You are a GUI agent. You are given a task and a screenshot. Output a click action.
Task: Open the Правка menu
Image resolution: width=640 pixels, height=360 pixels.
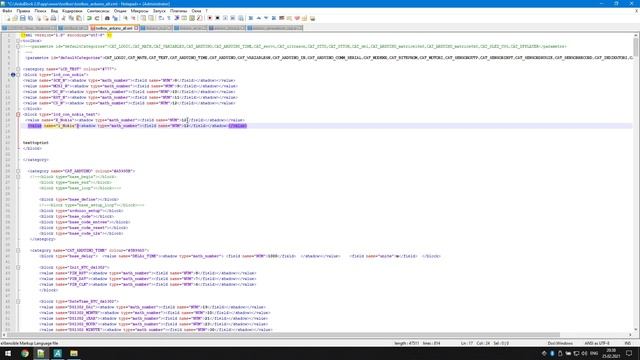tap(23, 11)
